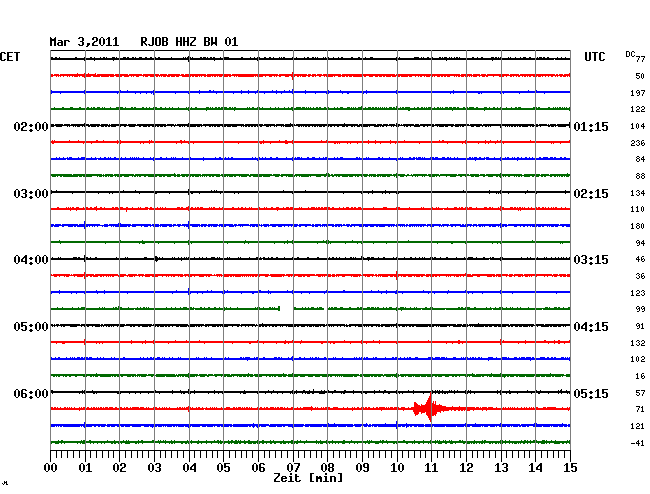The height and width of the screenshot is (494, 650).
Task: Click the 15 minute axis label
Action: point(570,468)
